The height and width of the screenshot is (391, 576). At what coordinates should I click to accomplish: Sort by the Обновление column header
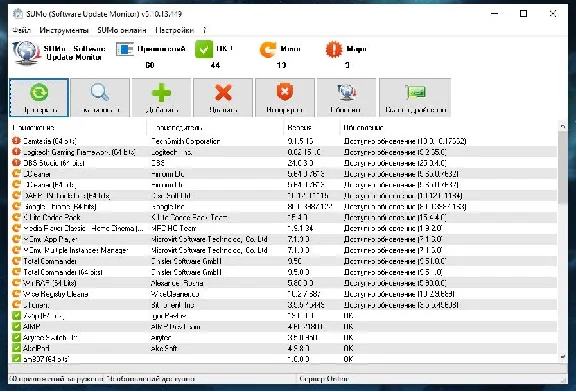[448, 128]
